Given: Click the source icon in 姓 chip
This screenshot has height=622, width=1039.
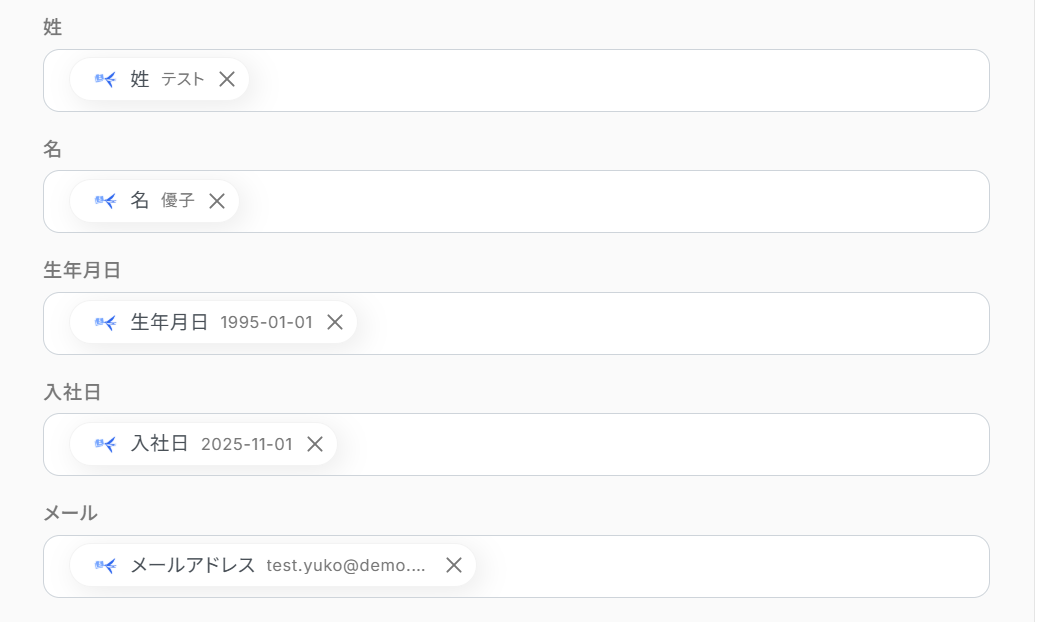Looking at the screenshot, I should coord(105,79).
